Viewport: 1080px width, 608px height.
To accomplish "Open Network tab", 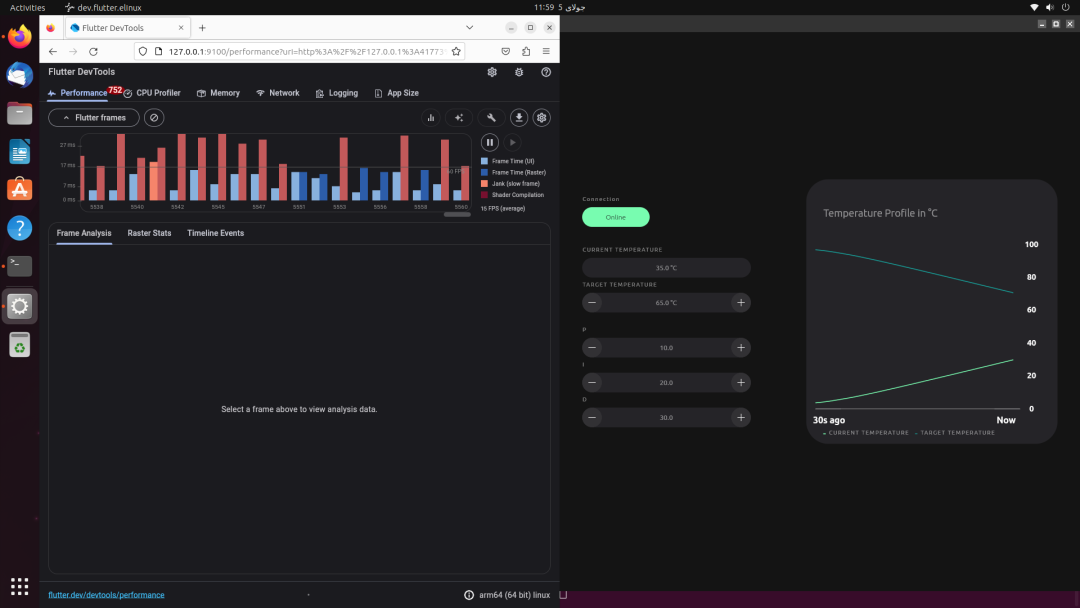I will [278, 93].
